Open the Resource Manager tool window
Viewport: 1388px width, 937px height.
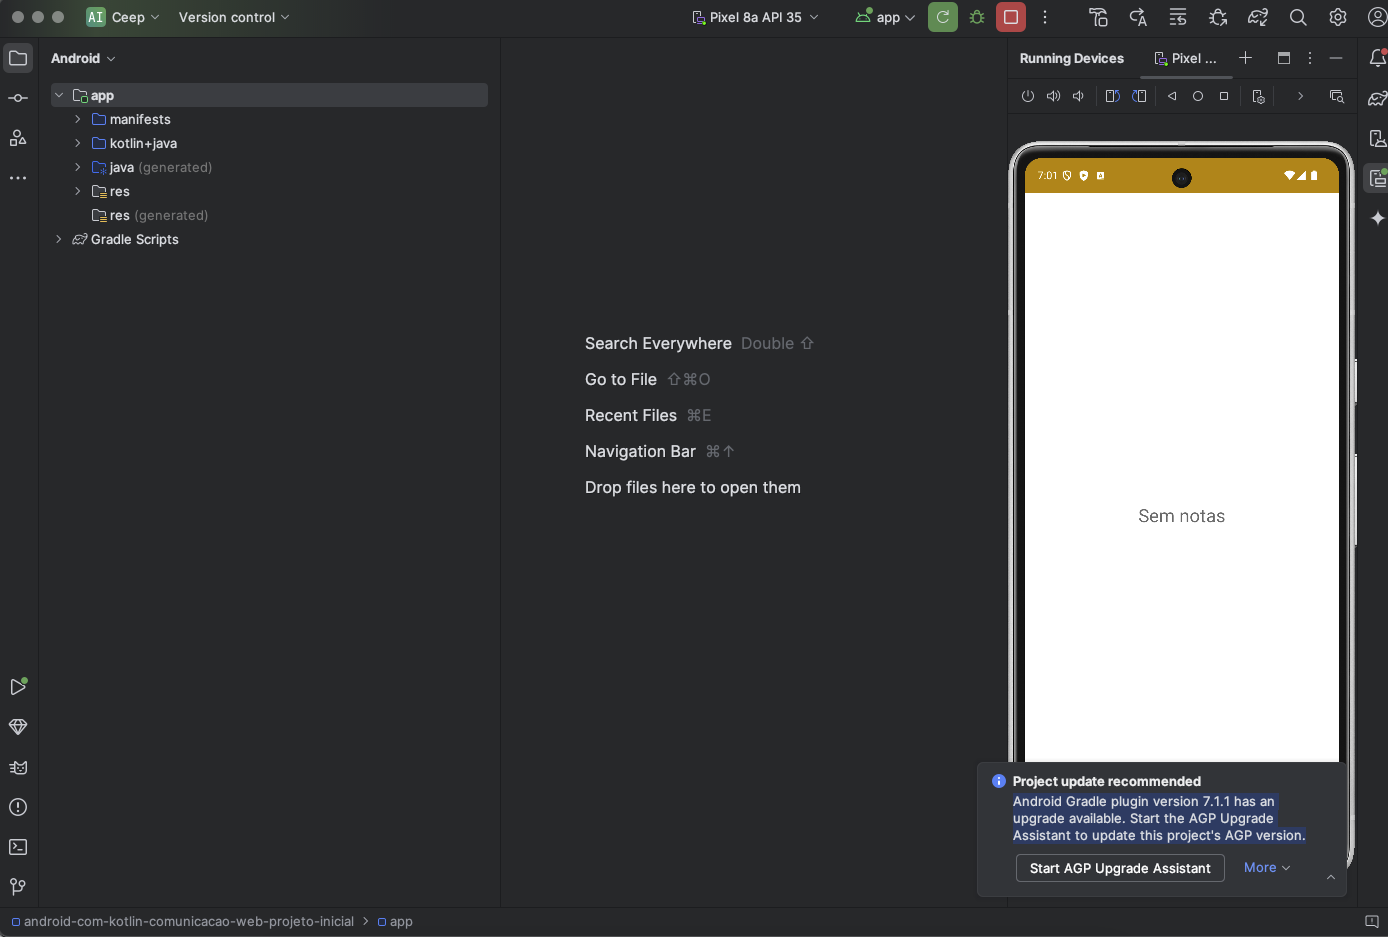tap(18, 138)
